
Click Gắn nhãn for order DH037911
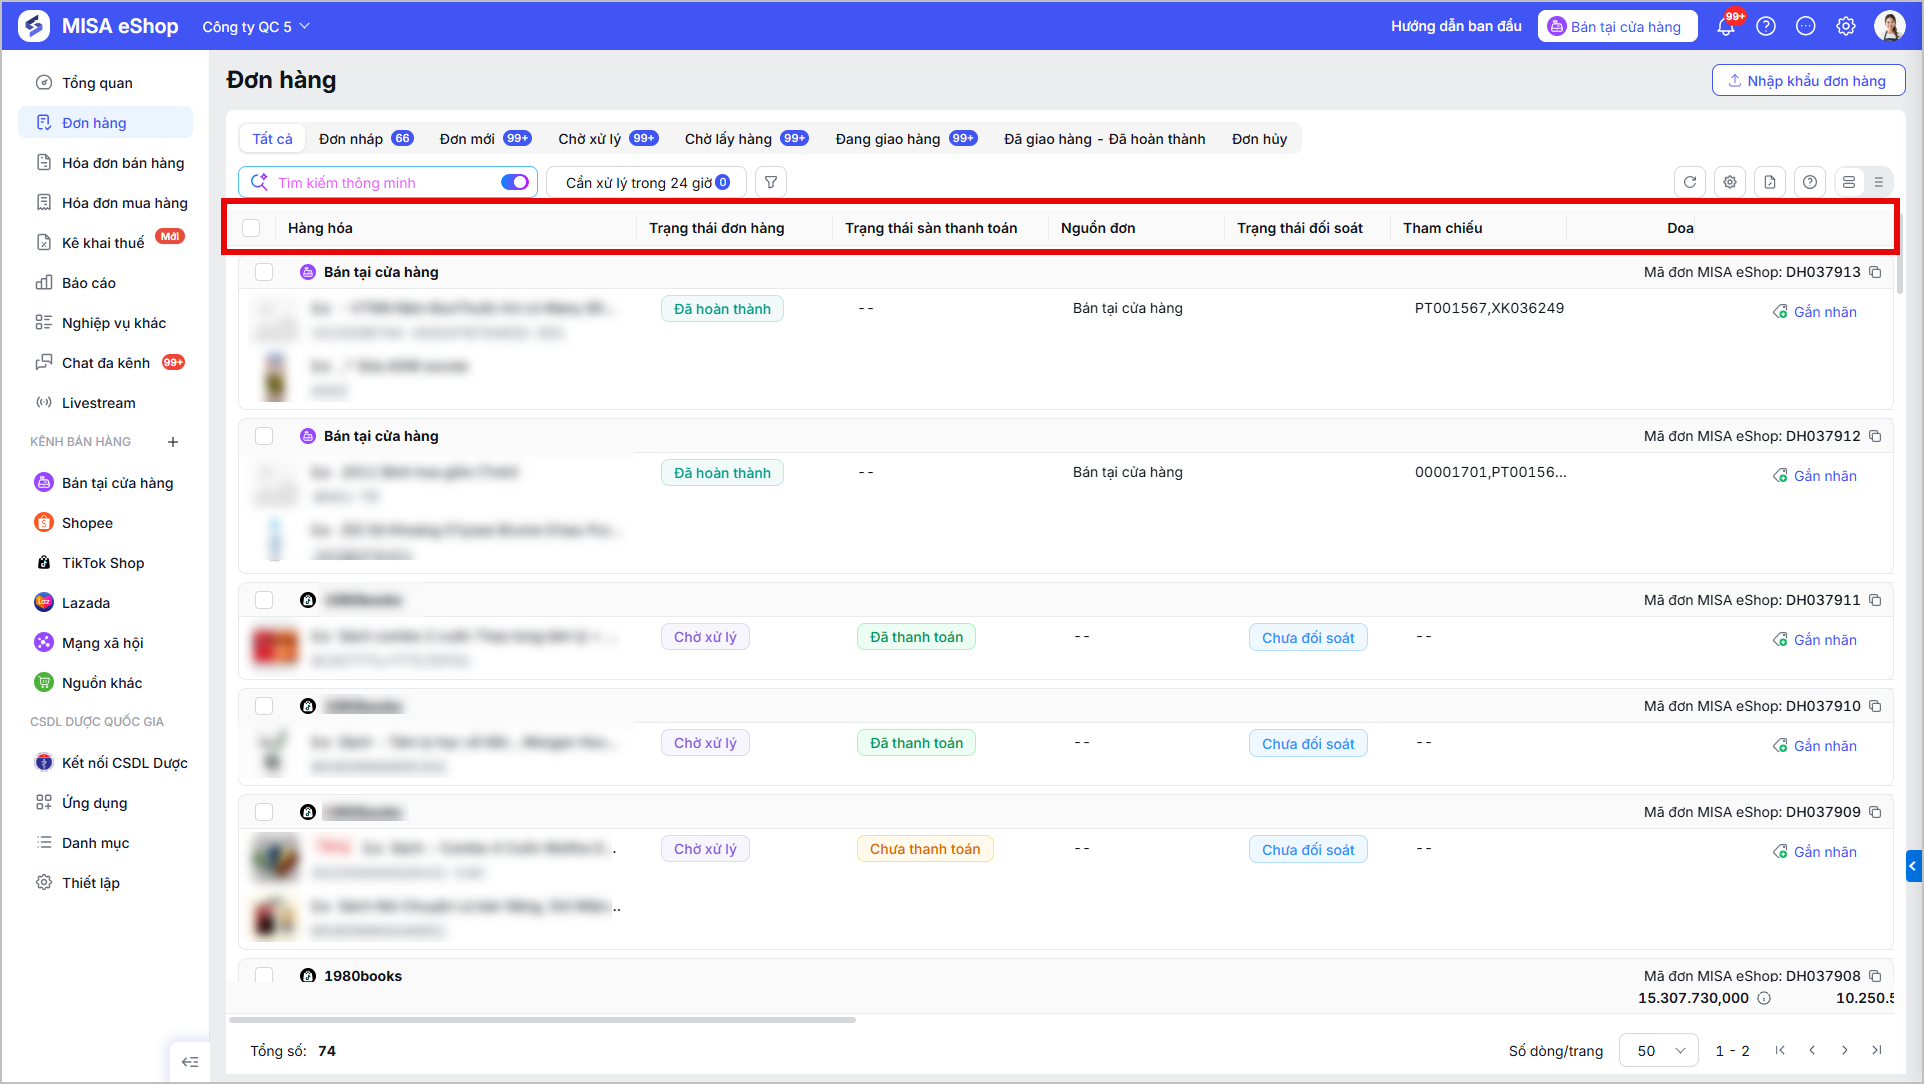[1815, 640]
